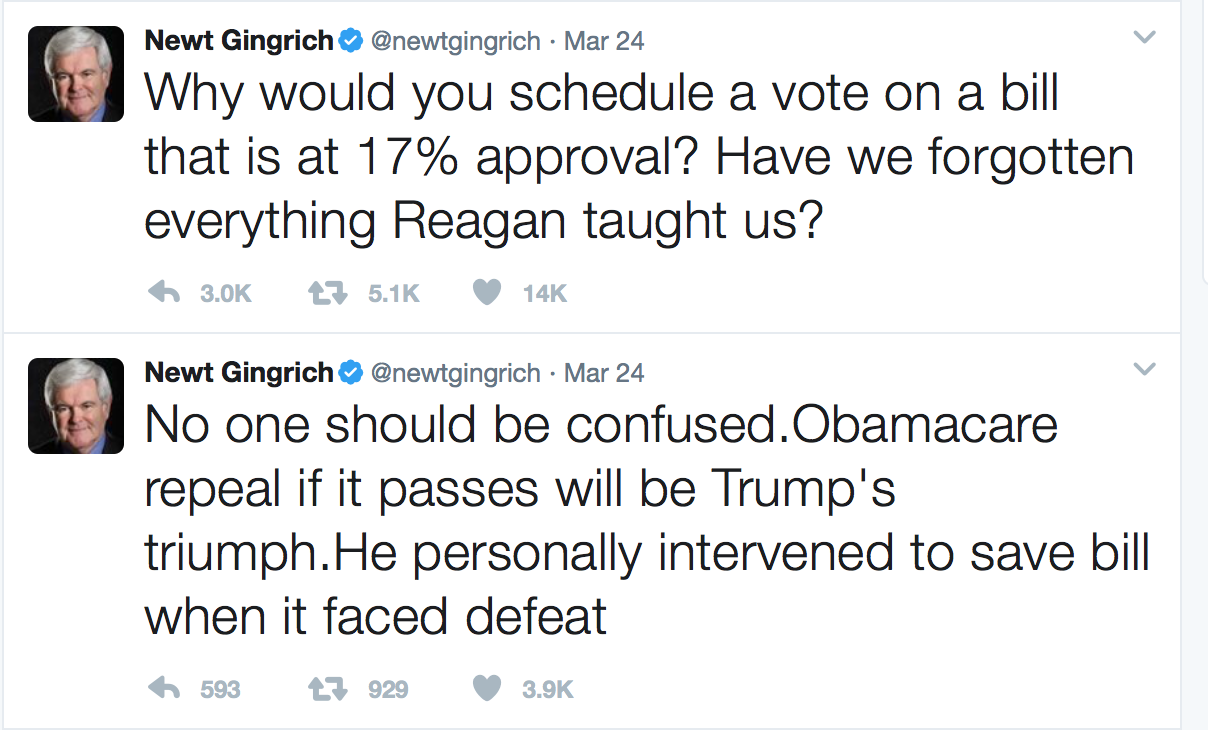The width and height of the screenshot is (1208, 730).
Task: Click verified badge on first tweet
Action: (x=350, y=41)
